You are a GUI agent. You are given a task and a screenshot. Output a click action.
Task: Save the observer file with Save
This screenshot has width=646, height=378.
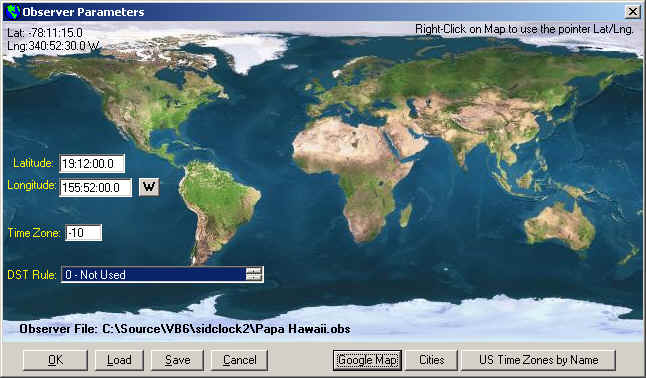pyautogui.click(x=177, y=360)
